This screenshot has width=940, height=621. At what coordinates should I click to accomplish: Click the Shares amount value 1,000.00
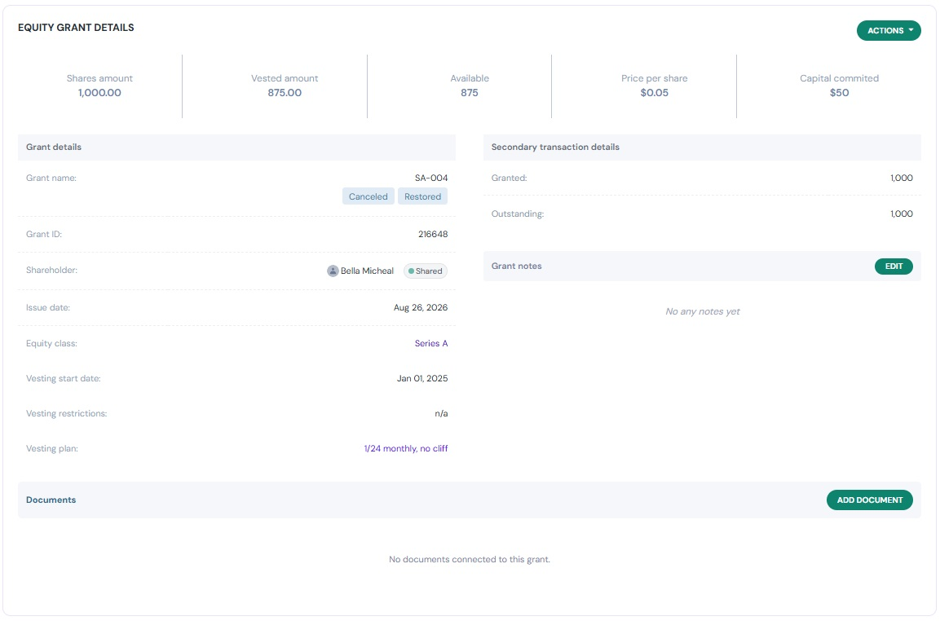point(100,93)
